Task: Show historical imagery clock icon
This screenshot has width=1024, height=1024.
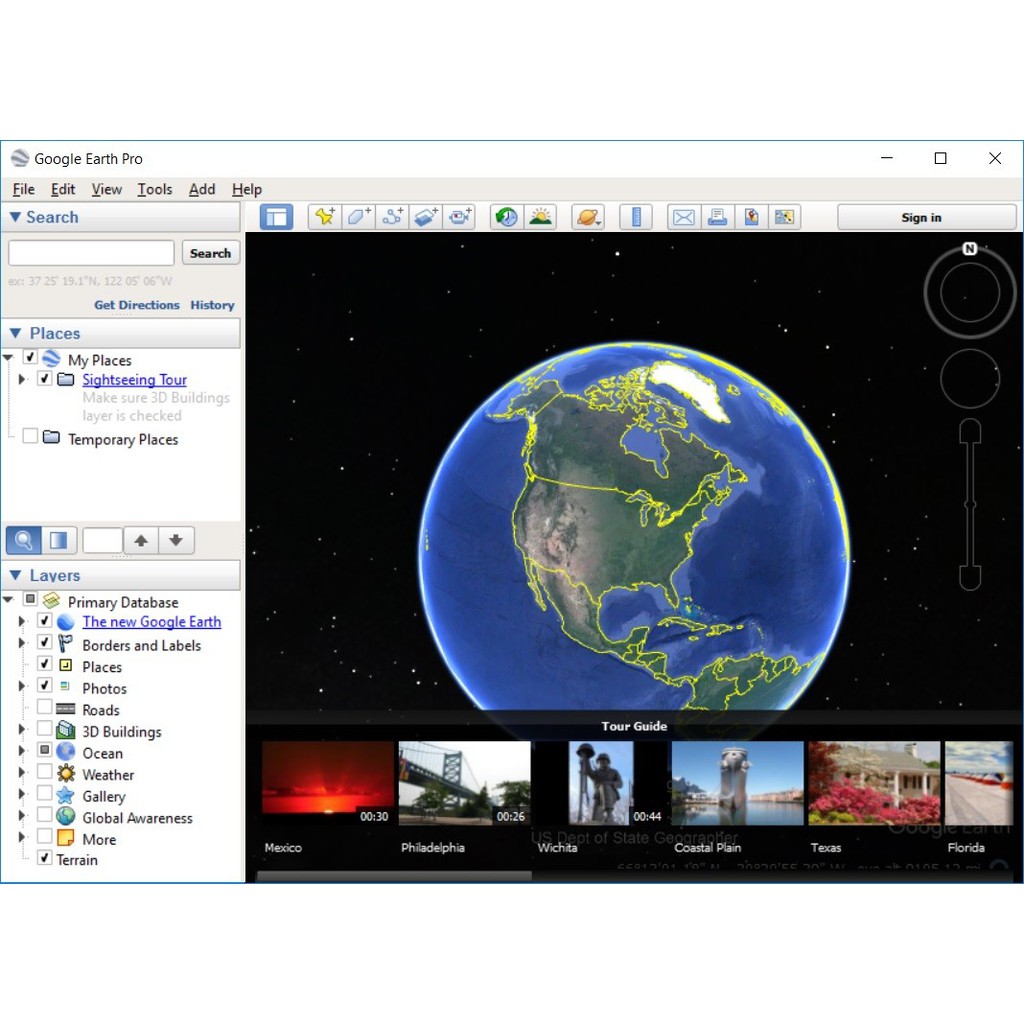Action: point(507,217)
